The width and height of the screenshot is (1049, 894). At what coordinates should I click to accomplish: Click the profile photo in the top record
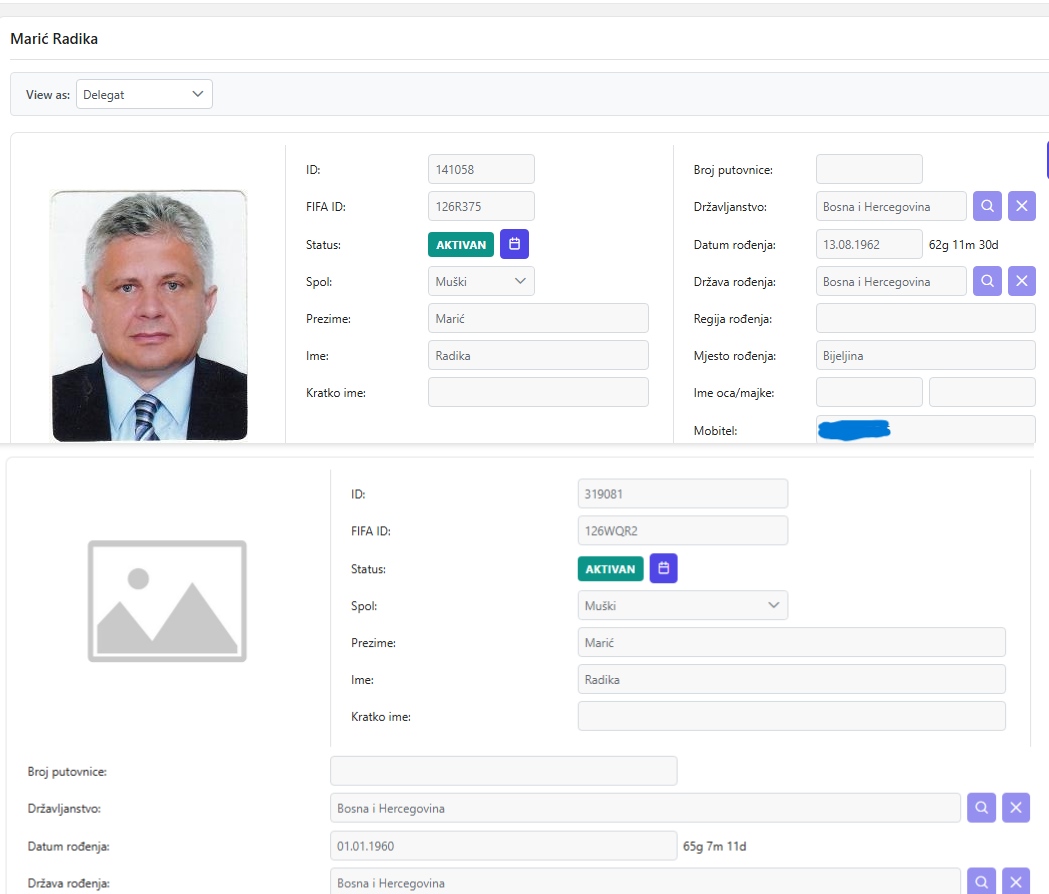149,315
